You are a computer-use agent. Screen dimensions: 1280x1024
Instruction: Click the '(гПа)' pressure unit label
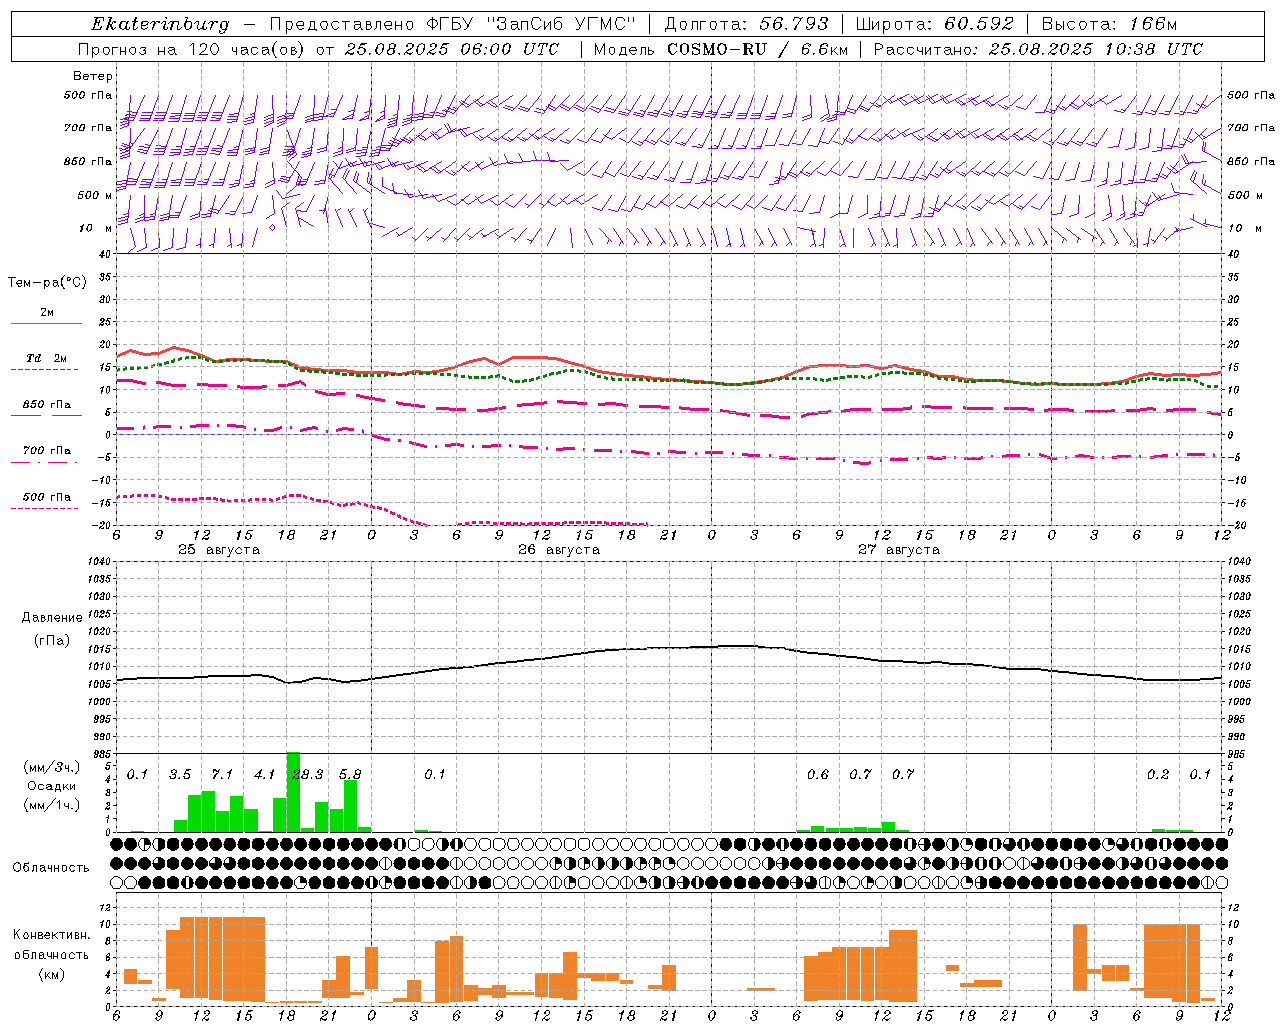(x=52, y=640)
